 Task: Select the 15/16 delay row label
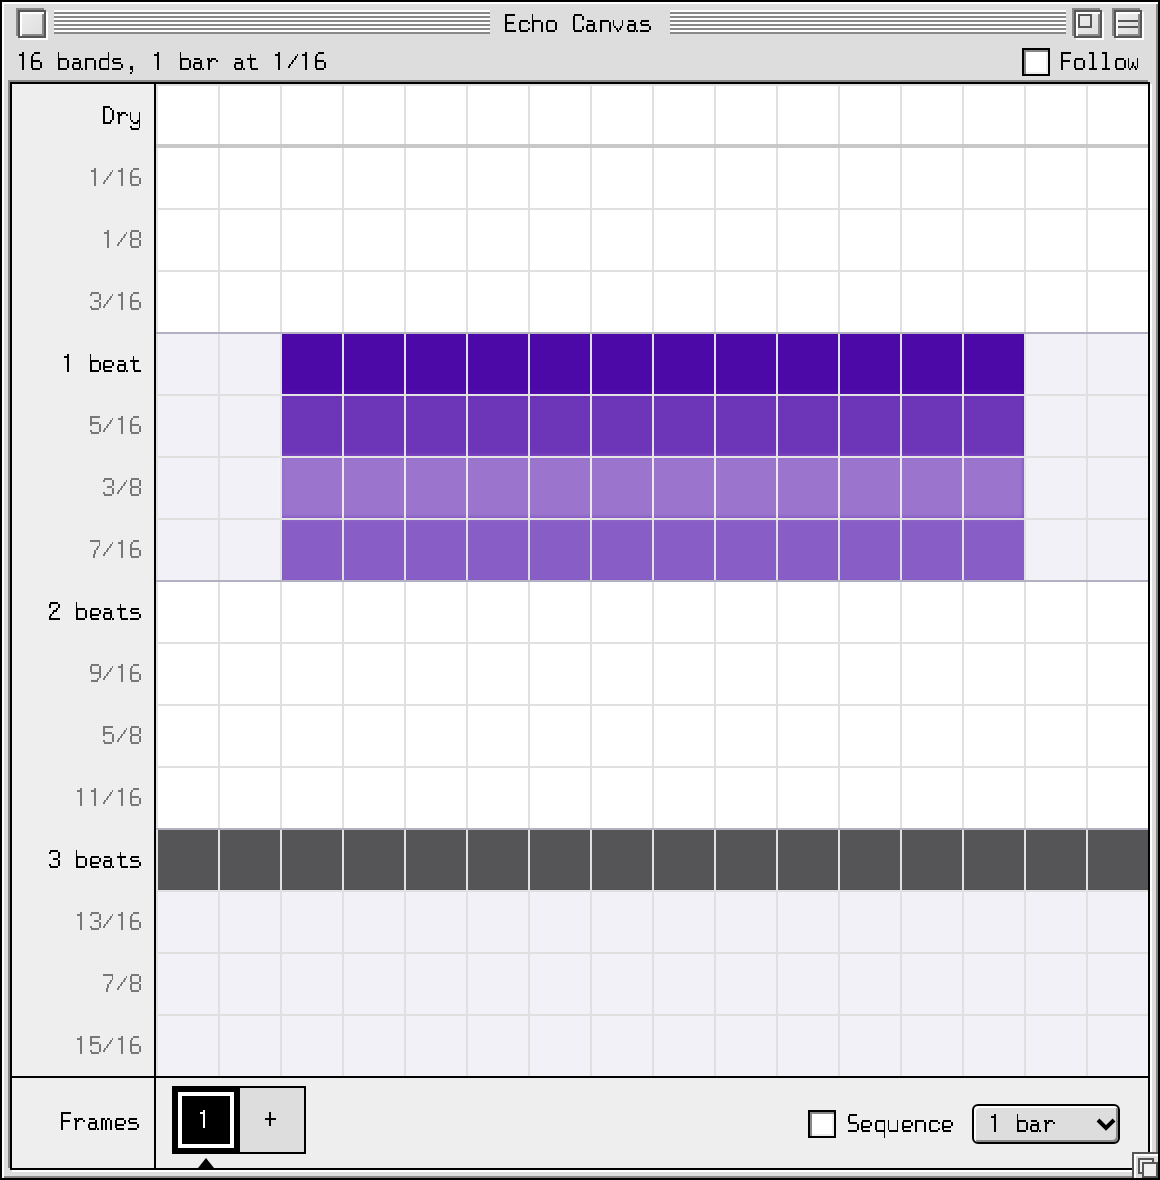click(x=108, y=1045)
